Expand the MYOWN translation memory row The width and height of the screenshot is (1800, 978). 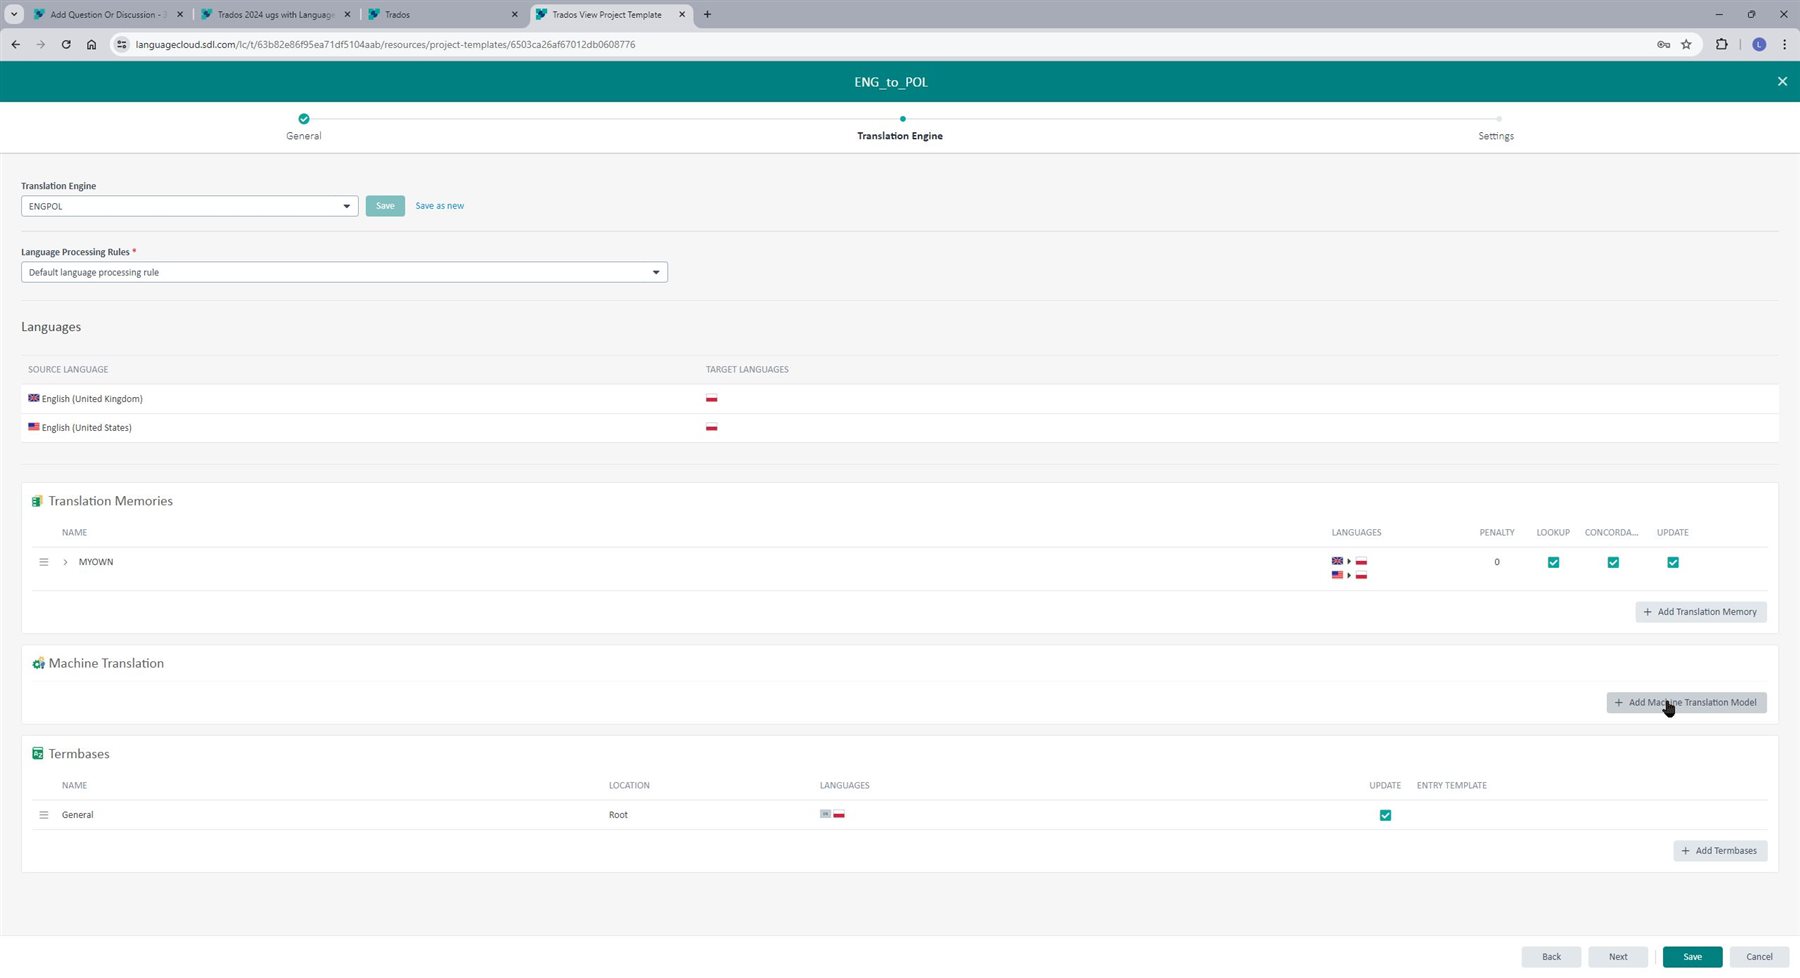click(x=65, y=561)
